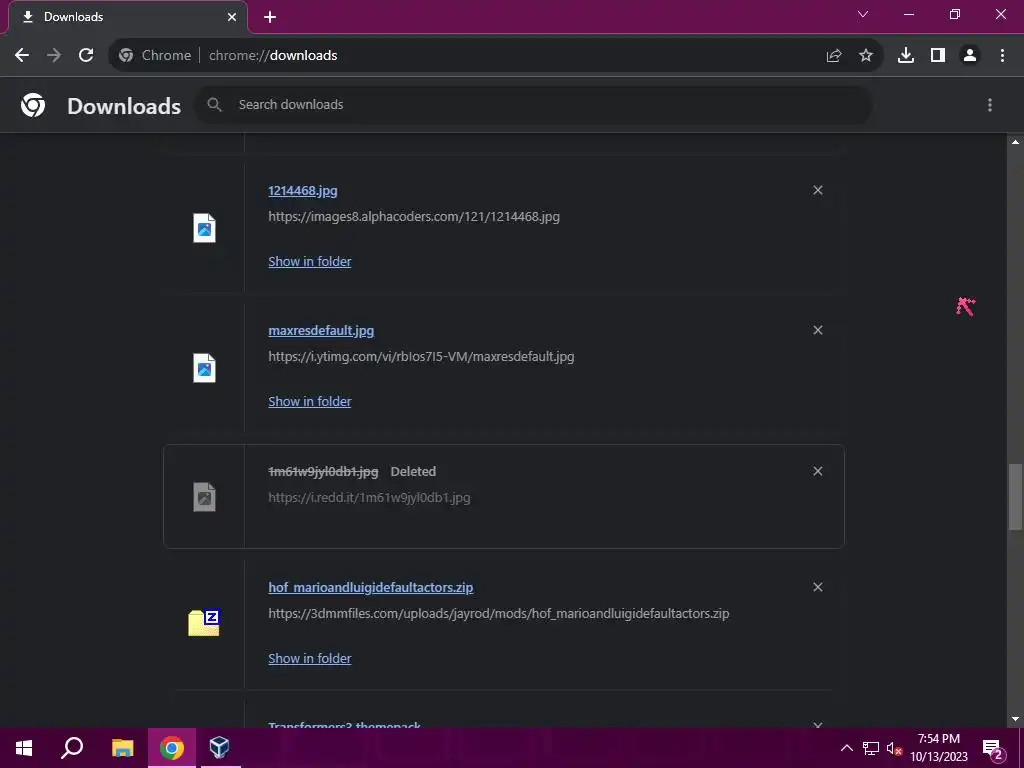The width and height of the screenshot is (1024, 768).
Task: Click the Deleted status label
Action: [x=413, y=472]
